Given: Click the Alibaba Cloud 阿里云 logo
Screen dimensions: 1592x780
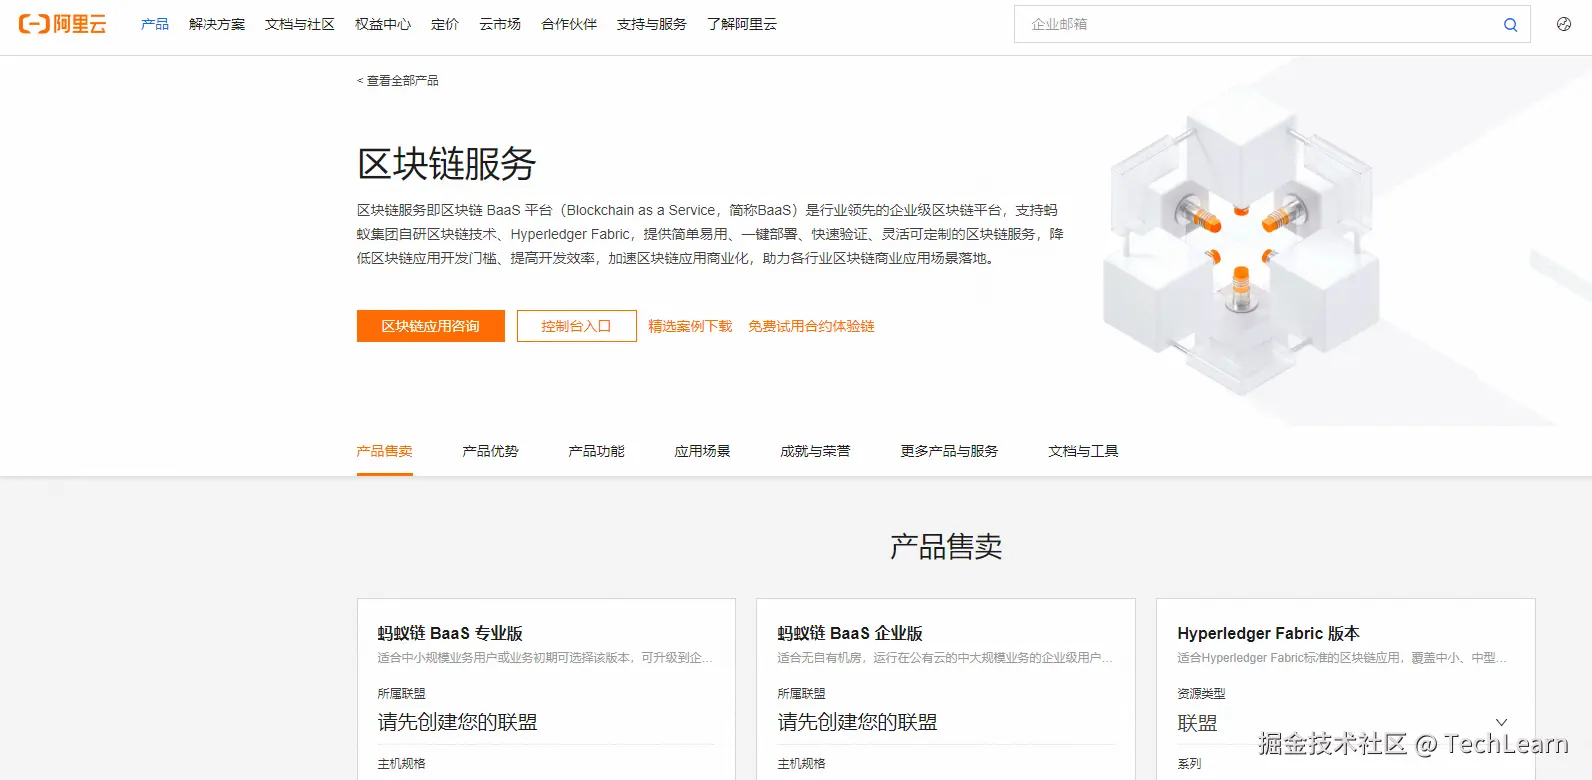Looking at the screenshot, I should (x=62, y=24).
